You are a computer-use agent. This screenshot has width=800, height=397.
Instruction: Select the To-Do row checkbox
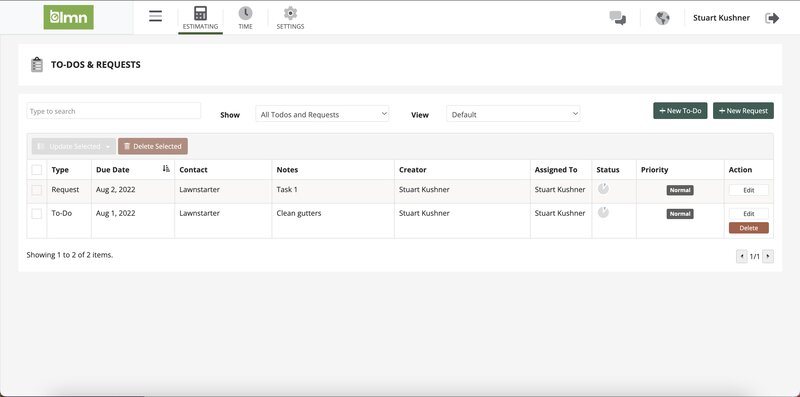[x=37, y=213]
